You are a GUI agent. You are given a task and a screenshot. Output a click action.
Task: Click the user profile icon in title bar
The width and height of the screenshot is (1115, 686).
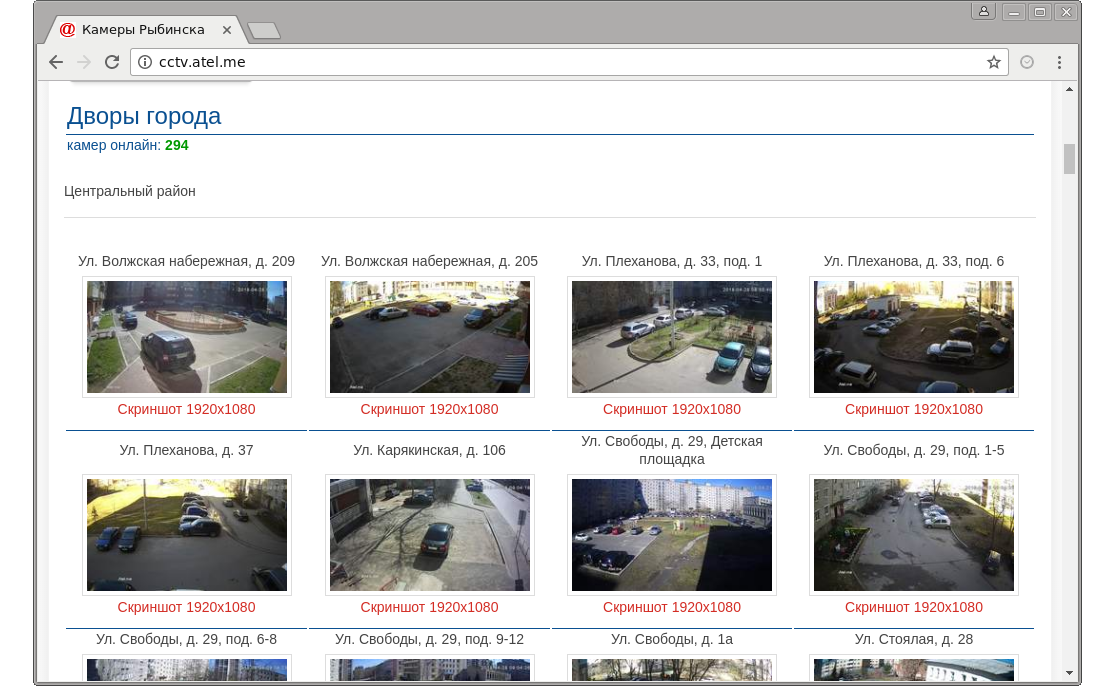coord(984,12)
